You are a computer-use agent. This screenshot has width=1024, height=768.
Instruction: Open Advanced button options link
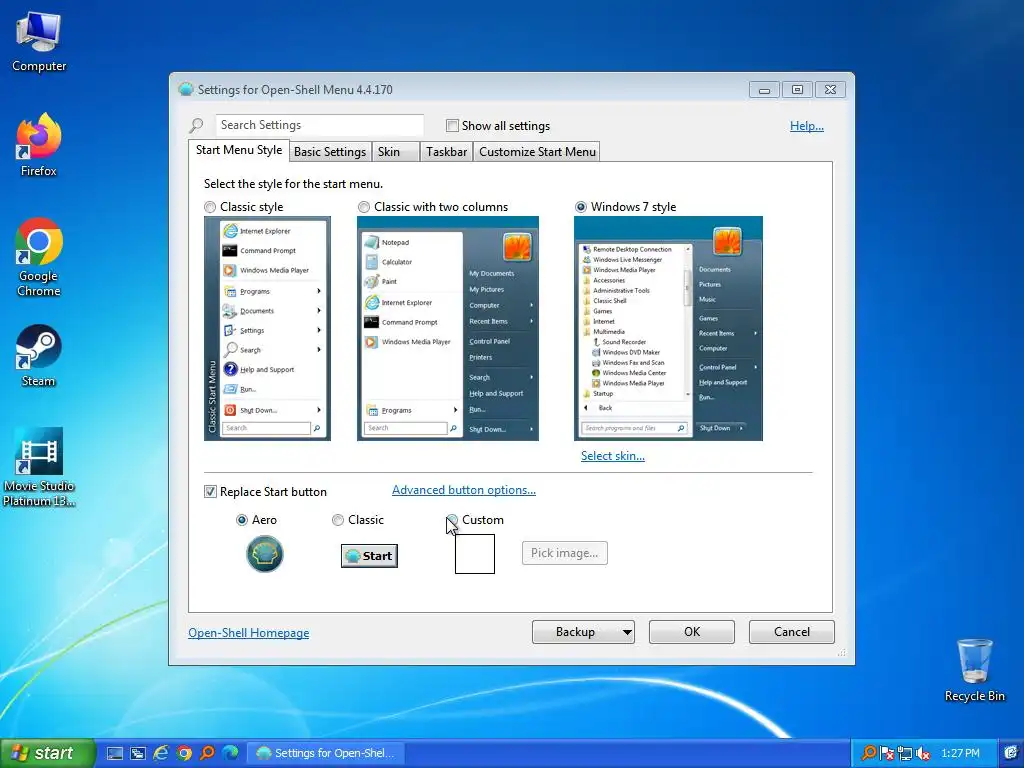click(x=464, y=490)
